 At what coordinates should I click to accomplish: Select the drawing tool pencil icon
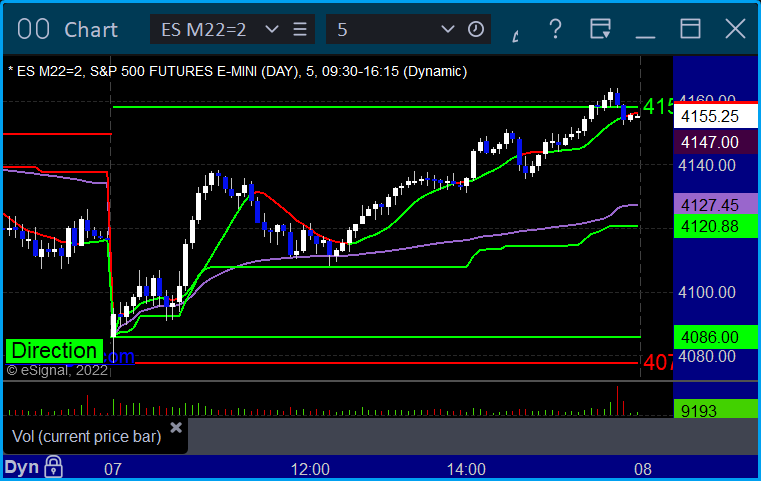(x=516, y=35)
